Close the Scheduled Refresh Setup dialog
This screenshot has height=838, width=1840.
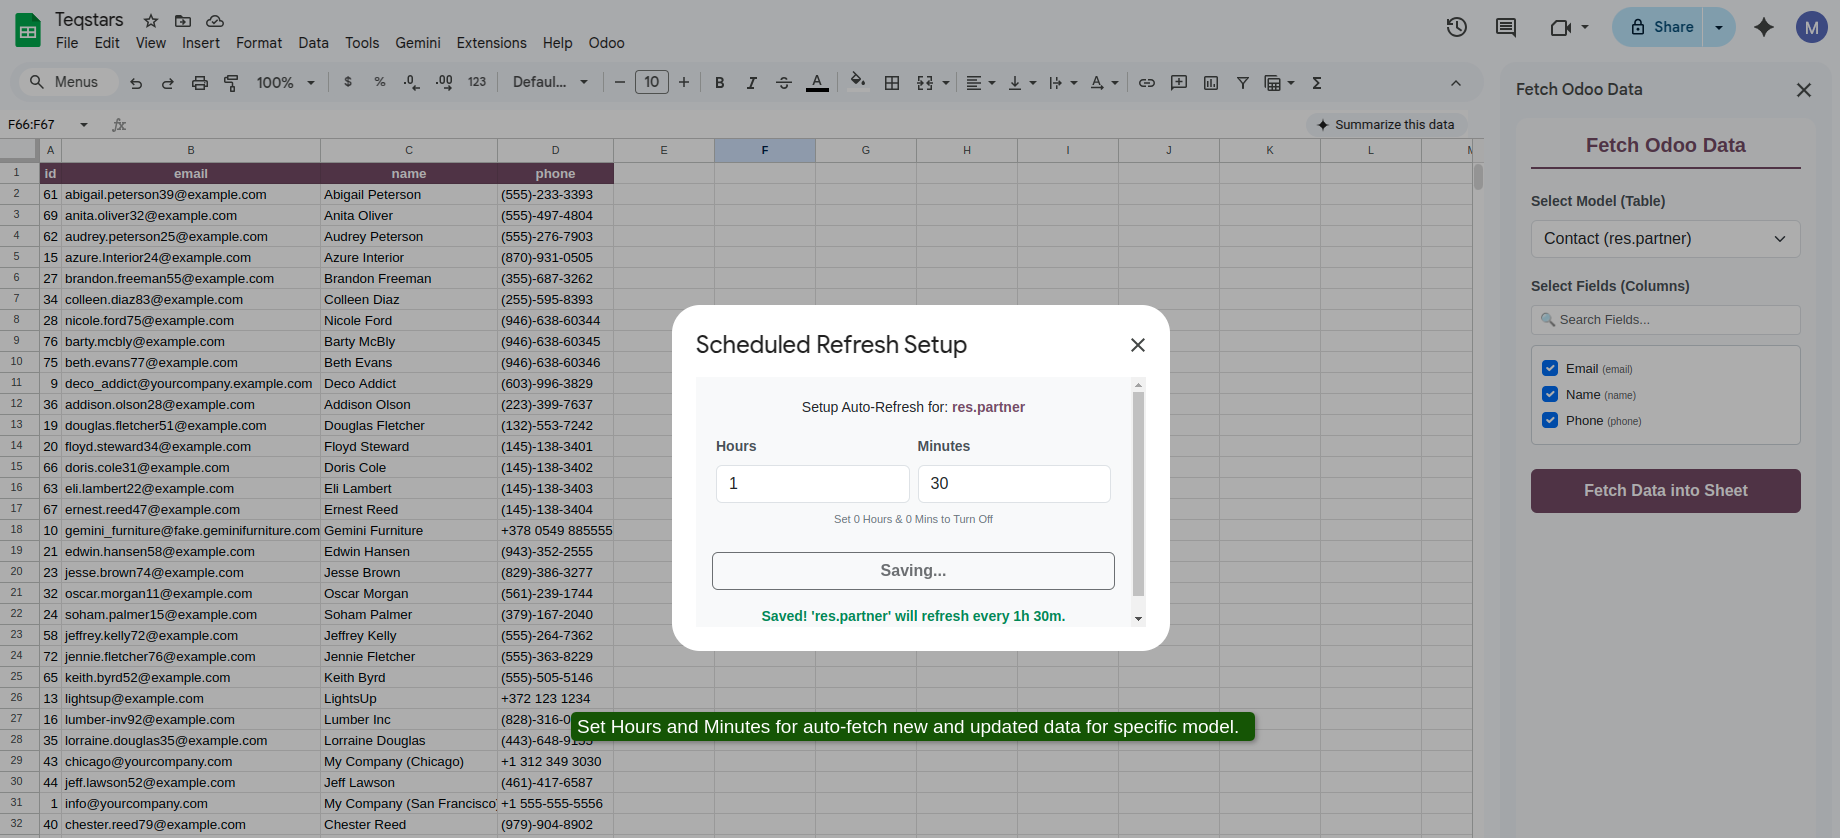1137,345
